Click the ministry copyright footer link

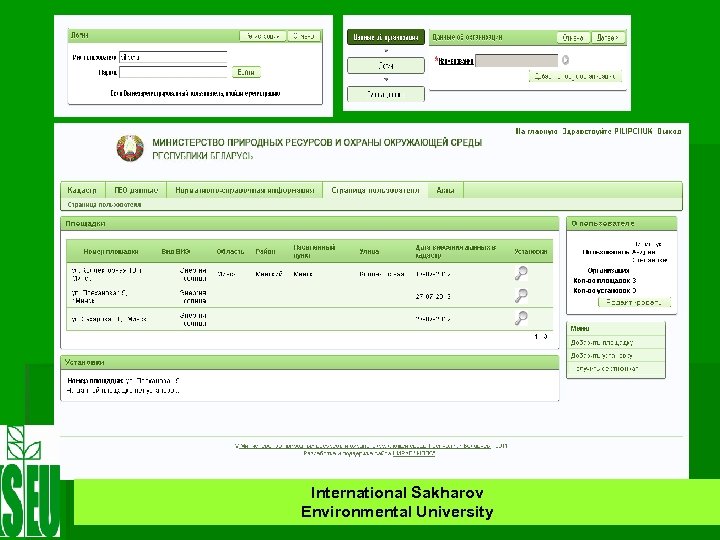pos(363,446)
